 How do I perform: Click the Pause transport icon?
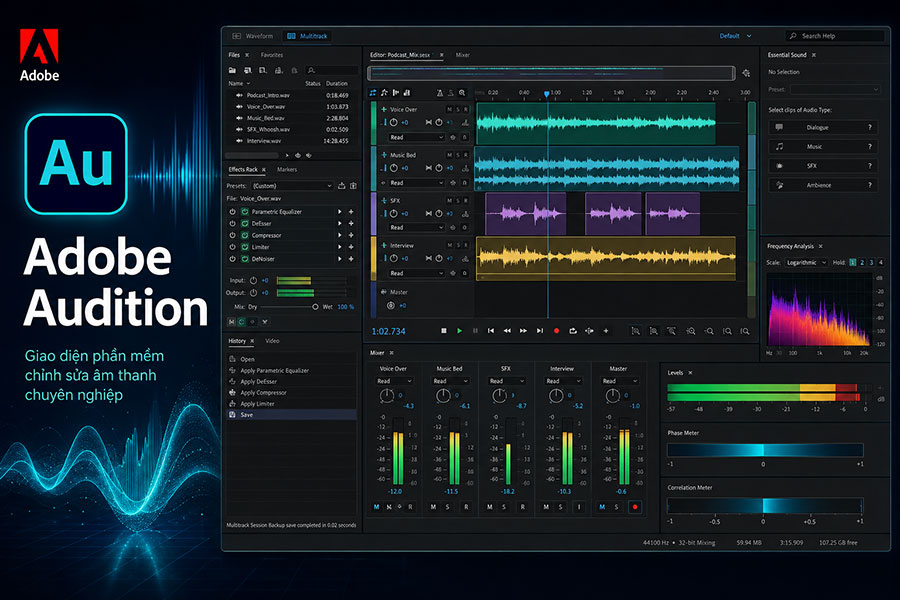[x=475, y=331]
